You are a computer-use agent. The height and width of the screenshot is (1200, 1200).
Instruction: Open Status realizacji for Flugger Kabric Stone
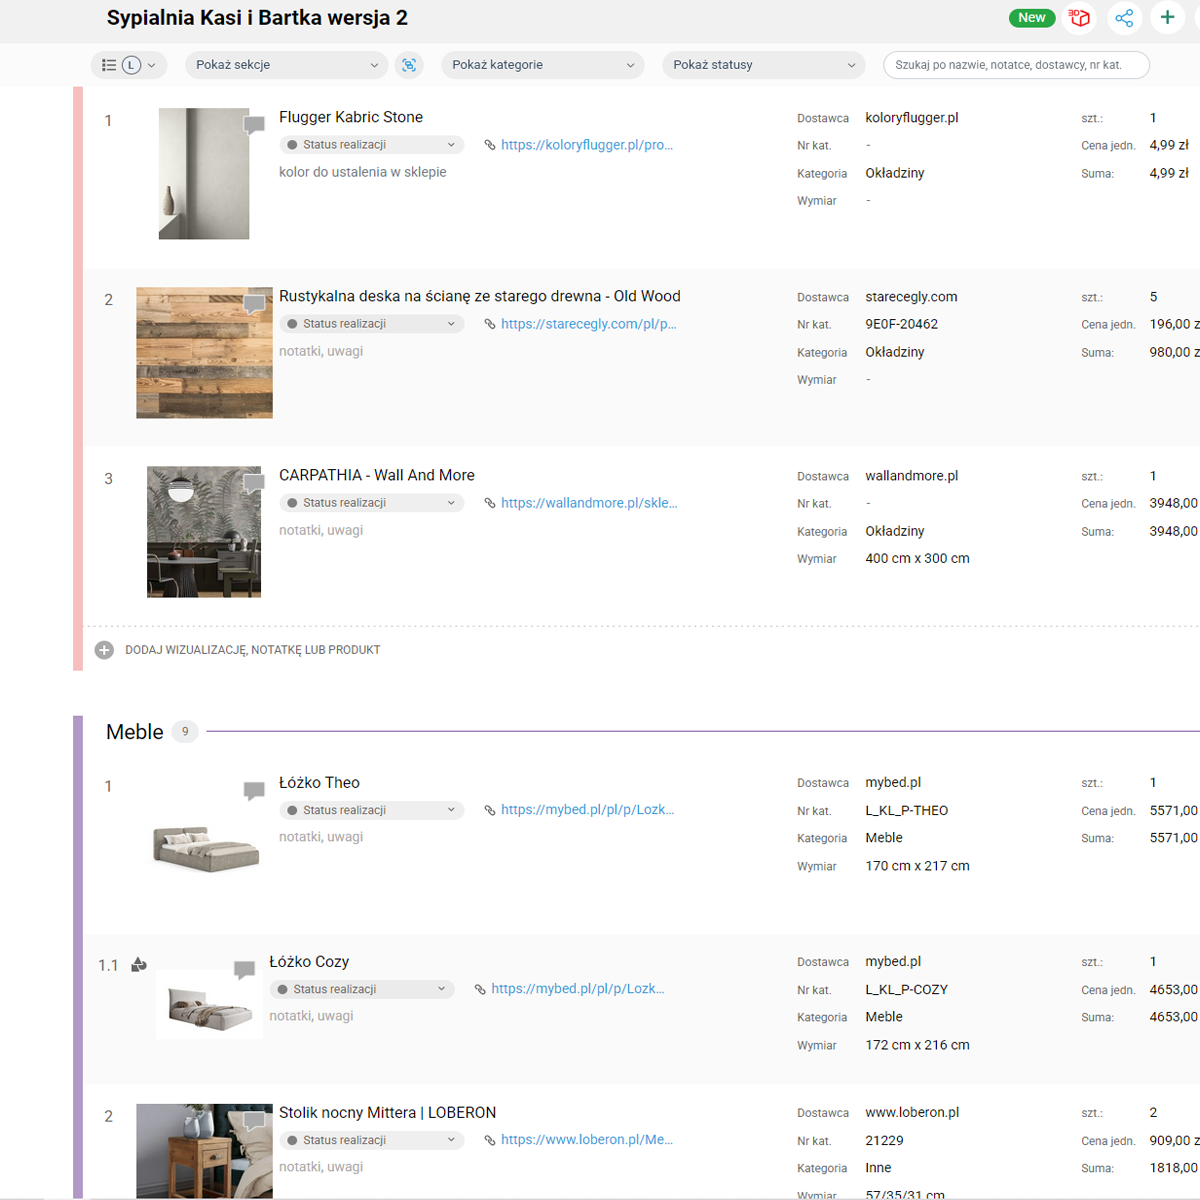372,145
